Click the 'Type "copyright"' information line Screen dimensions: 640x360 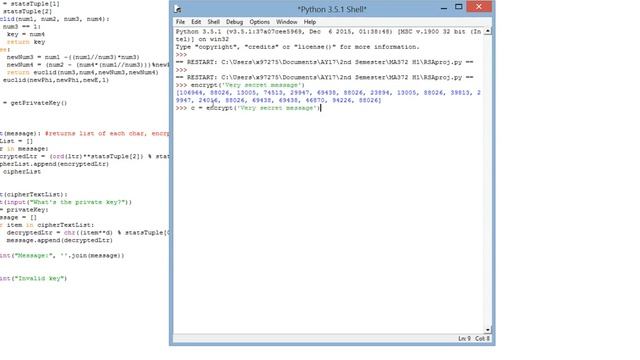[x=298, y=47]
